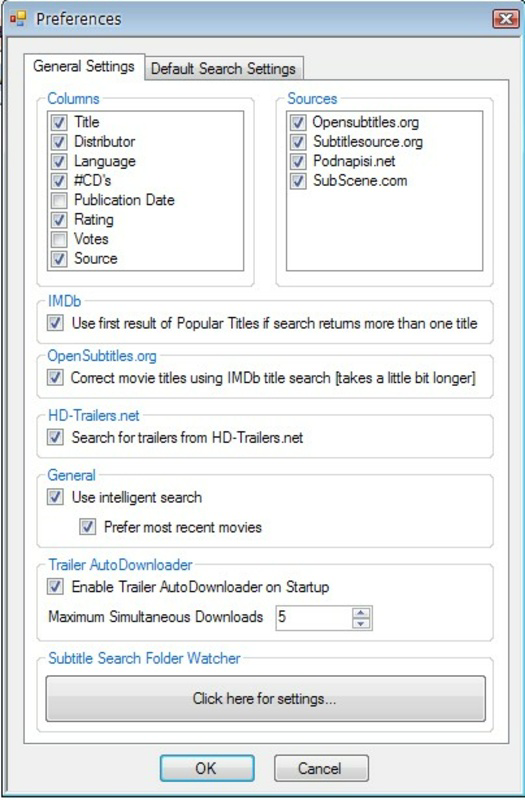Select the Publication Date text label
The image size is (525, 800).
pos(124,200)
